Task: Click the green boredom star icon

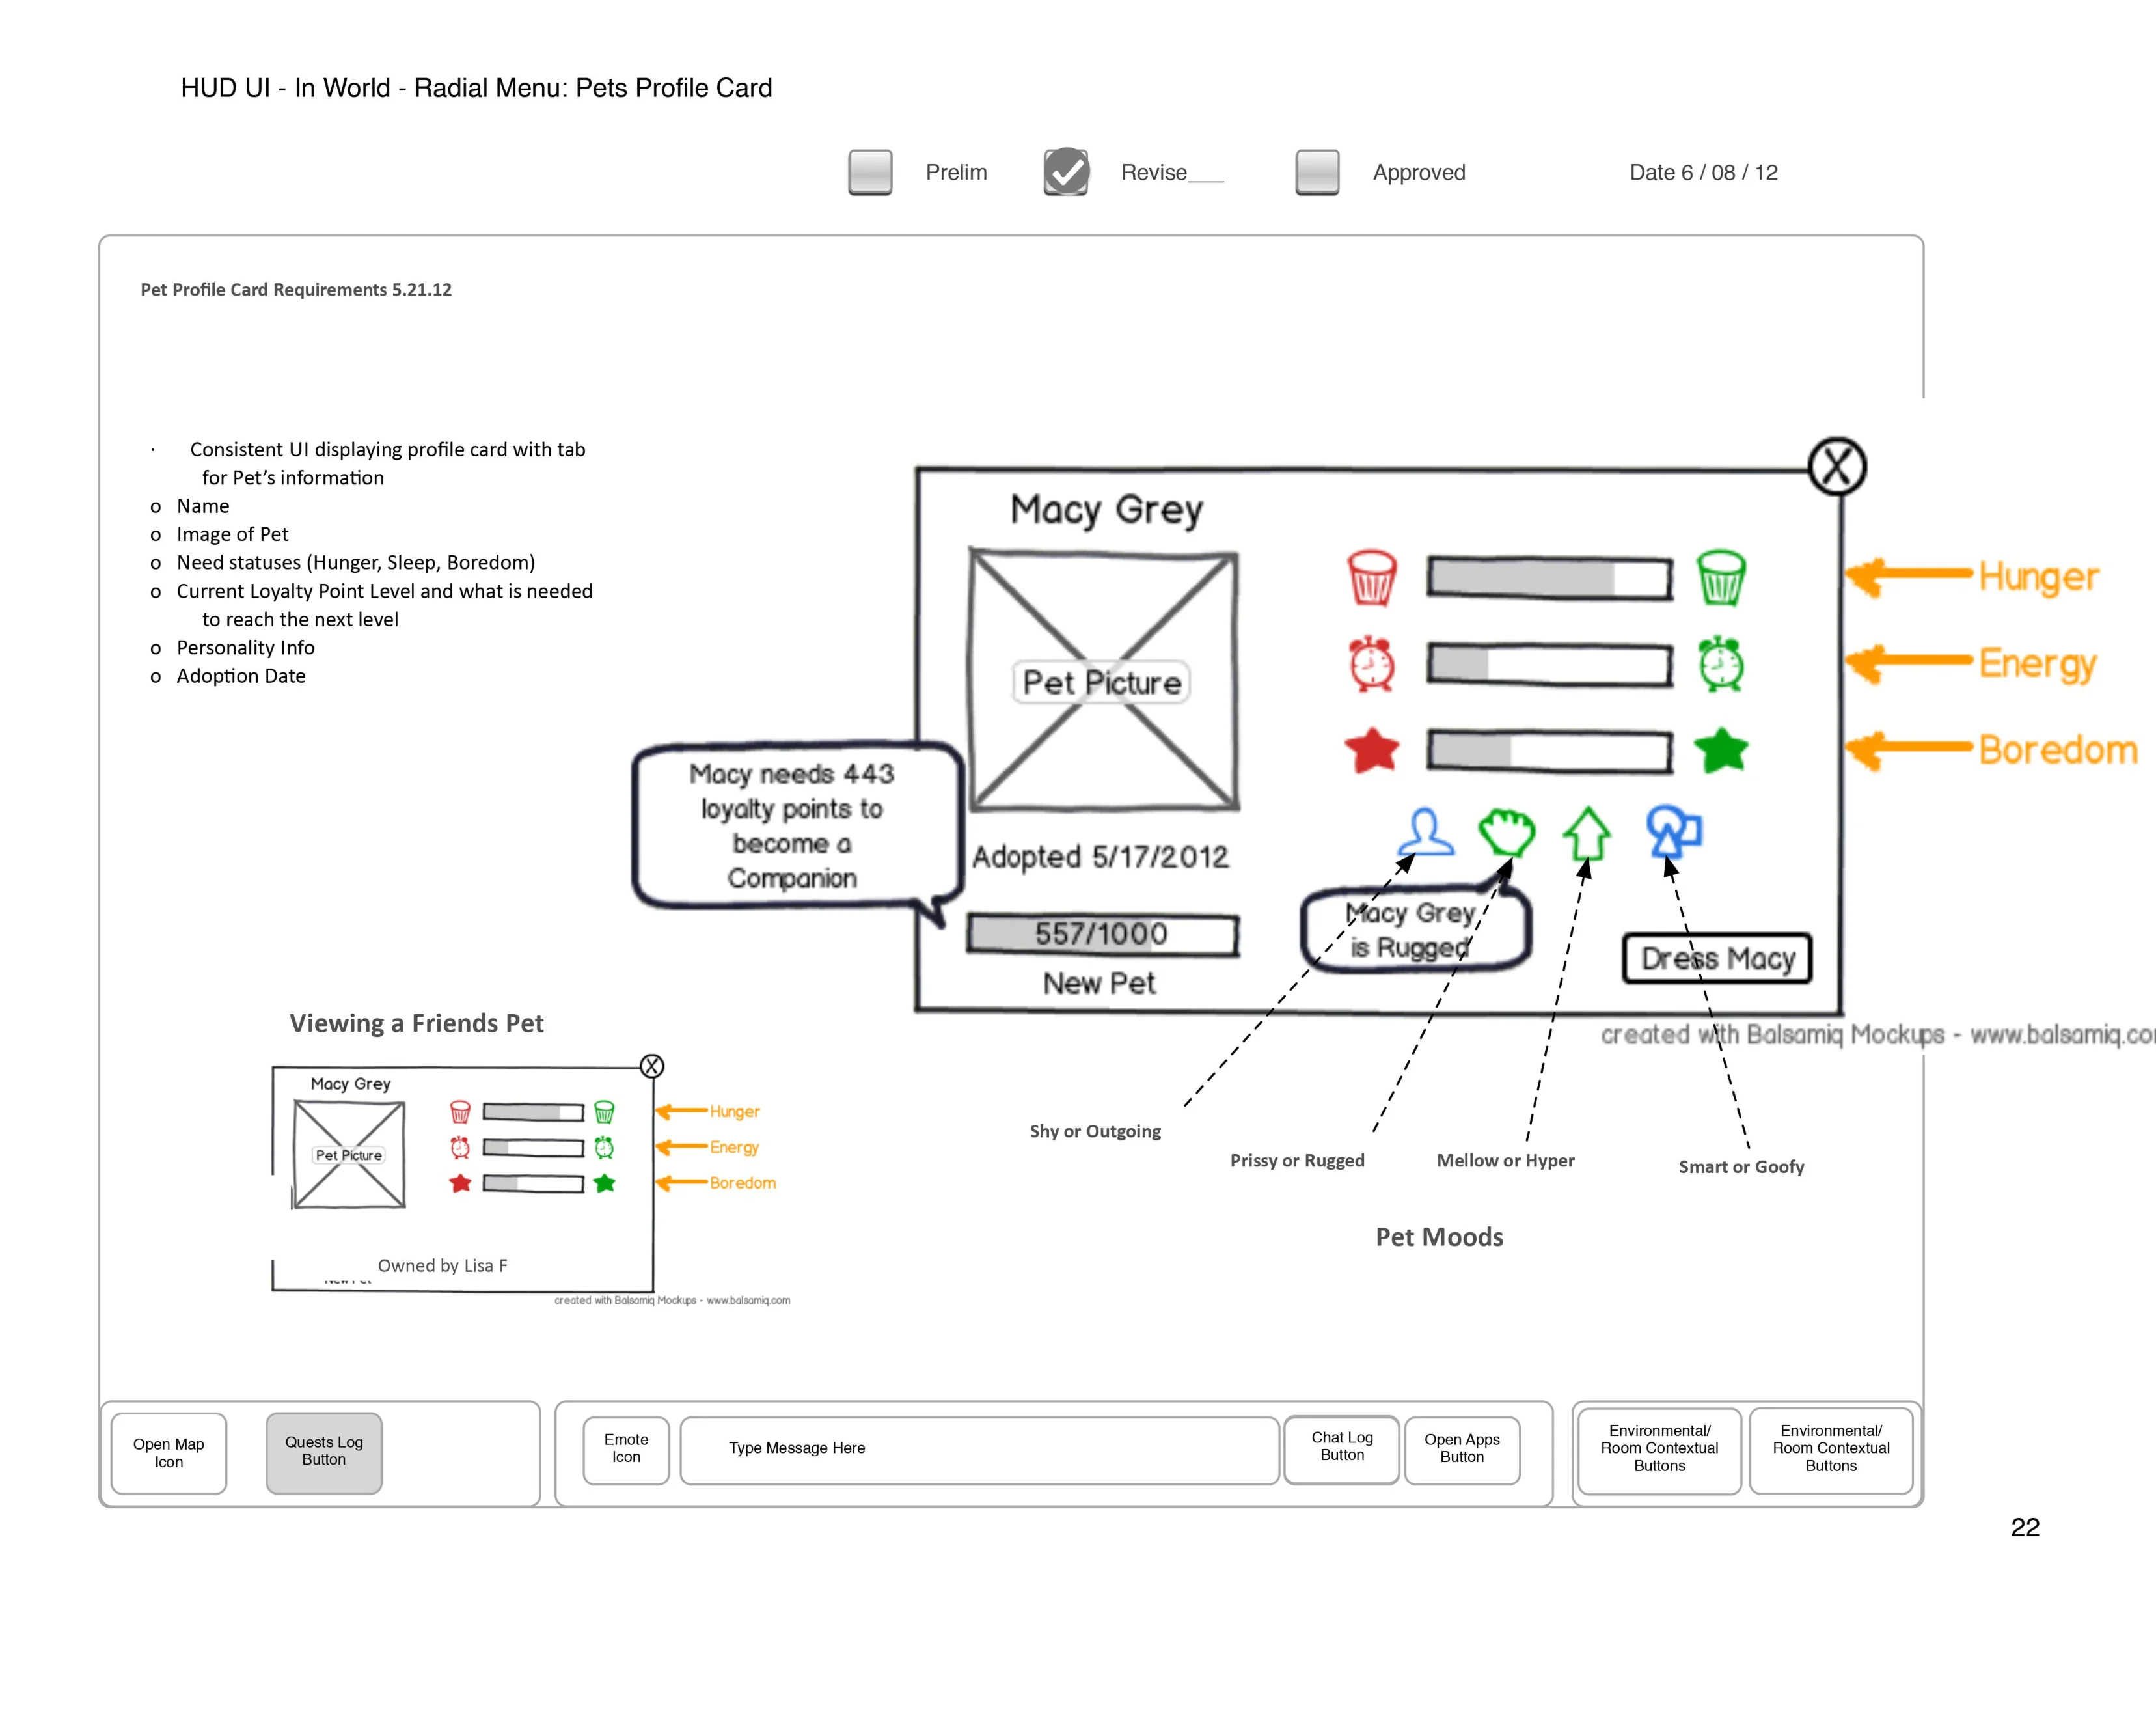Action: tap(1721, 750)
